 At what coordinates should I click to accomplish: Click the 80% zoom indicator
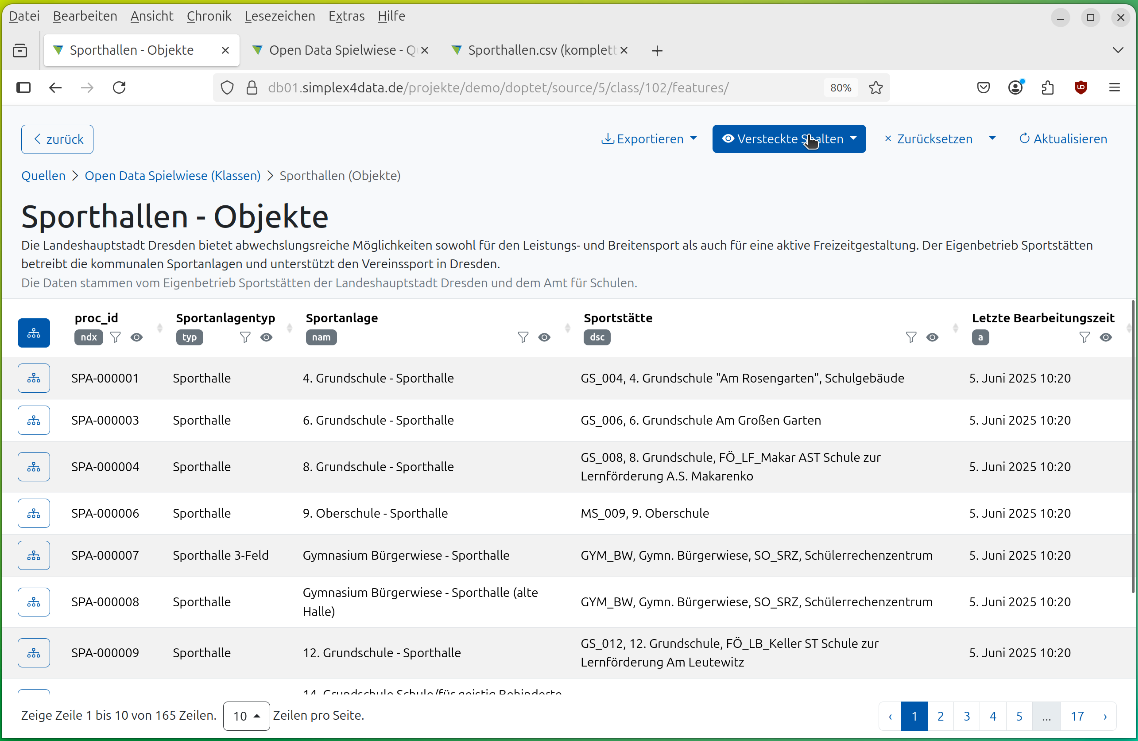click(840, 88)
